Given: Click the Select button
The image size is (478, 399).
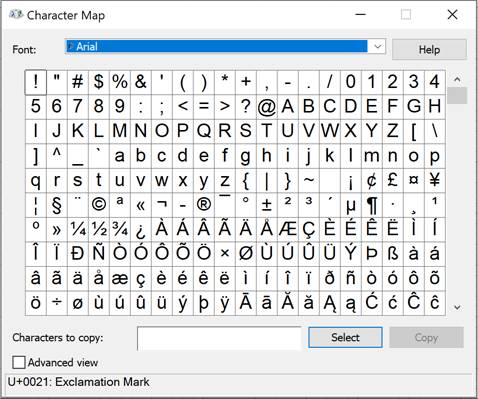Looking at the screenshot, I should pyautogui.click(x=345, y=337).
